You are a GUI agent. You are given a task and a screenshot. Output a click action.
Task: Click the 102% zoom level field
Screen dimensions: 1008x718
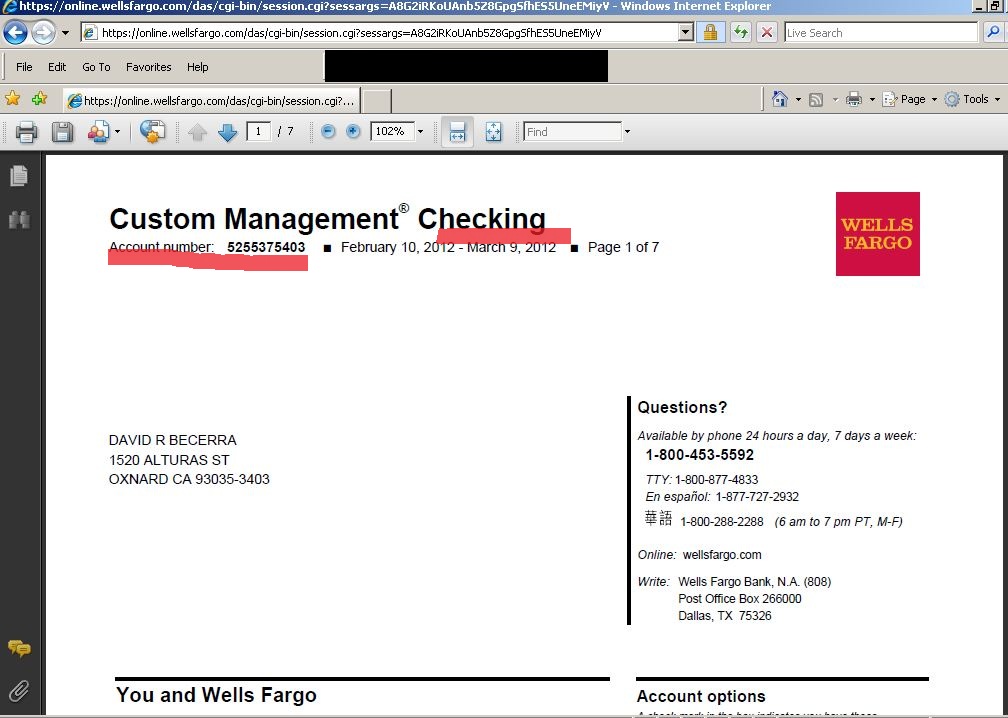(x=392, y=132)
